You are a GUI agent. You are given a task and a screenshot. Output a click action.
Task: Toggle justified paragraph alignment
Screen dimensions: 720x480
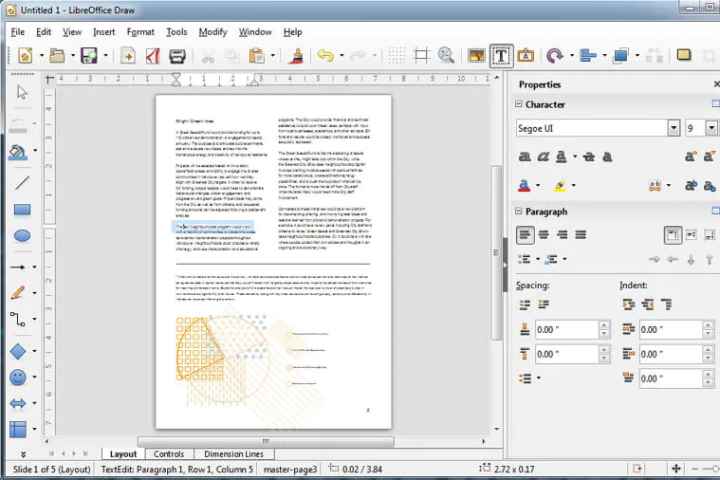click(580, 235)
